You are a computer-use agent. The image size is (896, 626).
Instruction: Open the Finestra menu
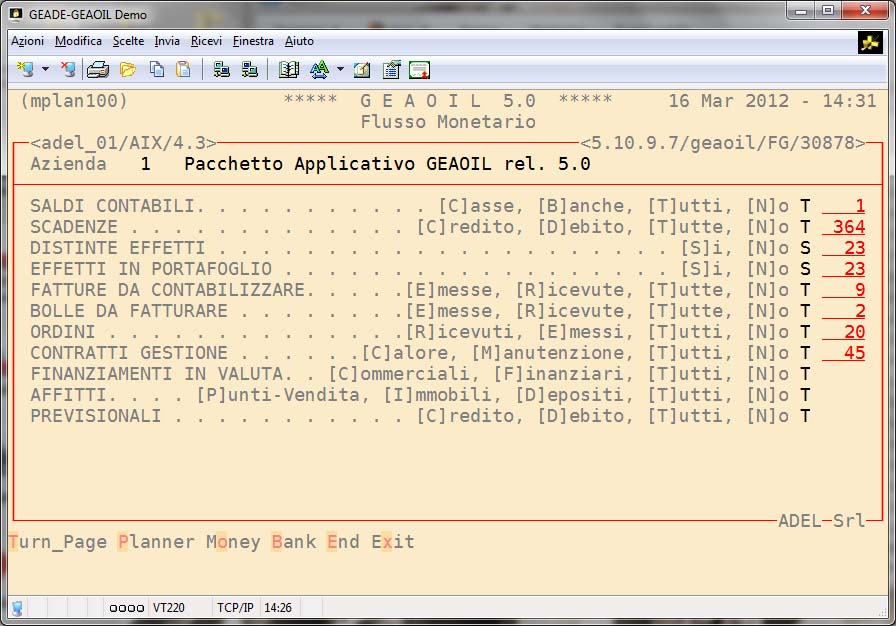[x=253, y=41]
